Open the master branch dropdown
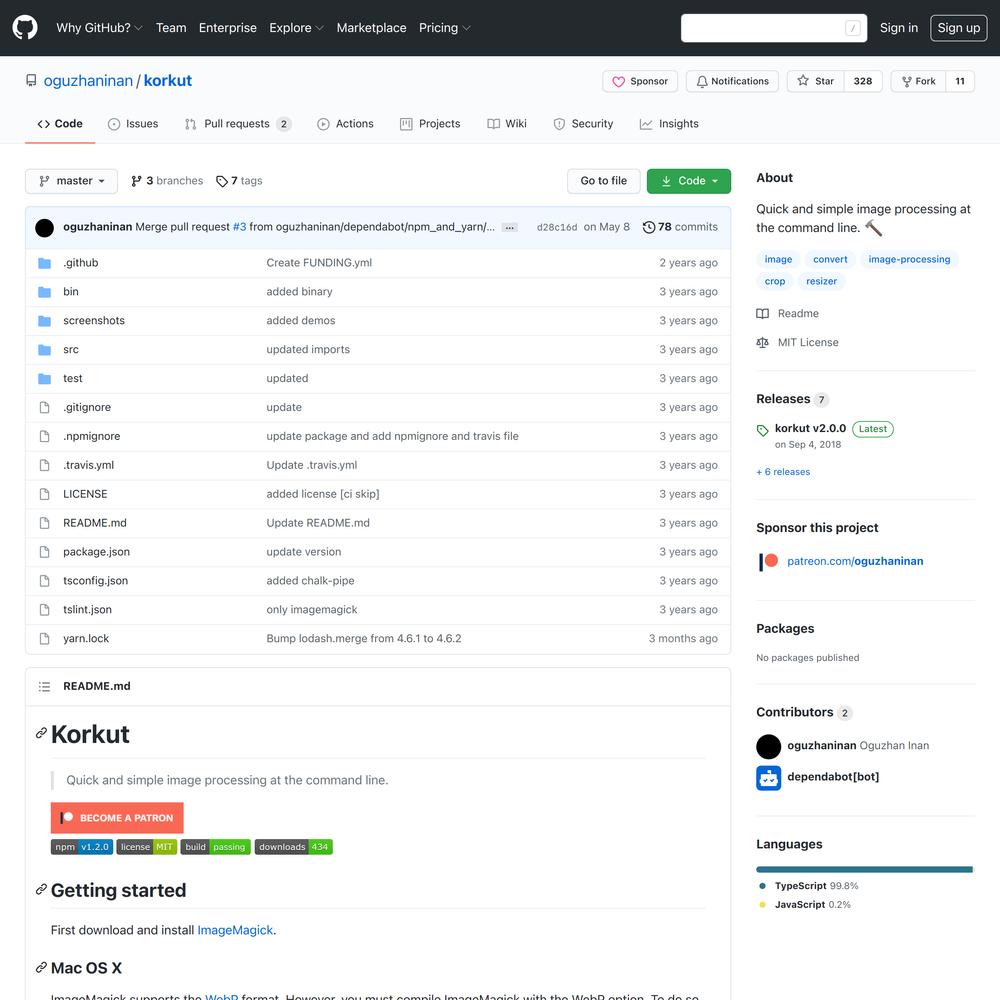 (71, 181)
